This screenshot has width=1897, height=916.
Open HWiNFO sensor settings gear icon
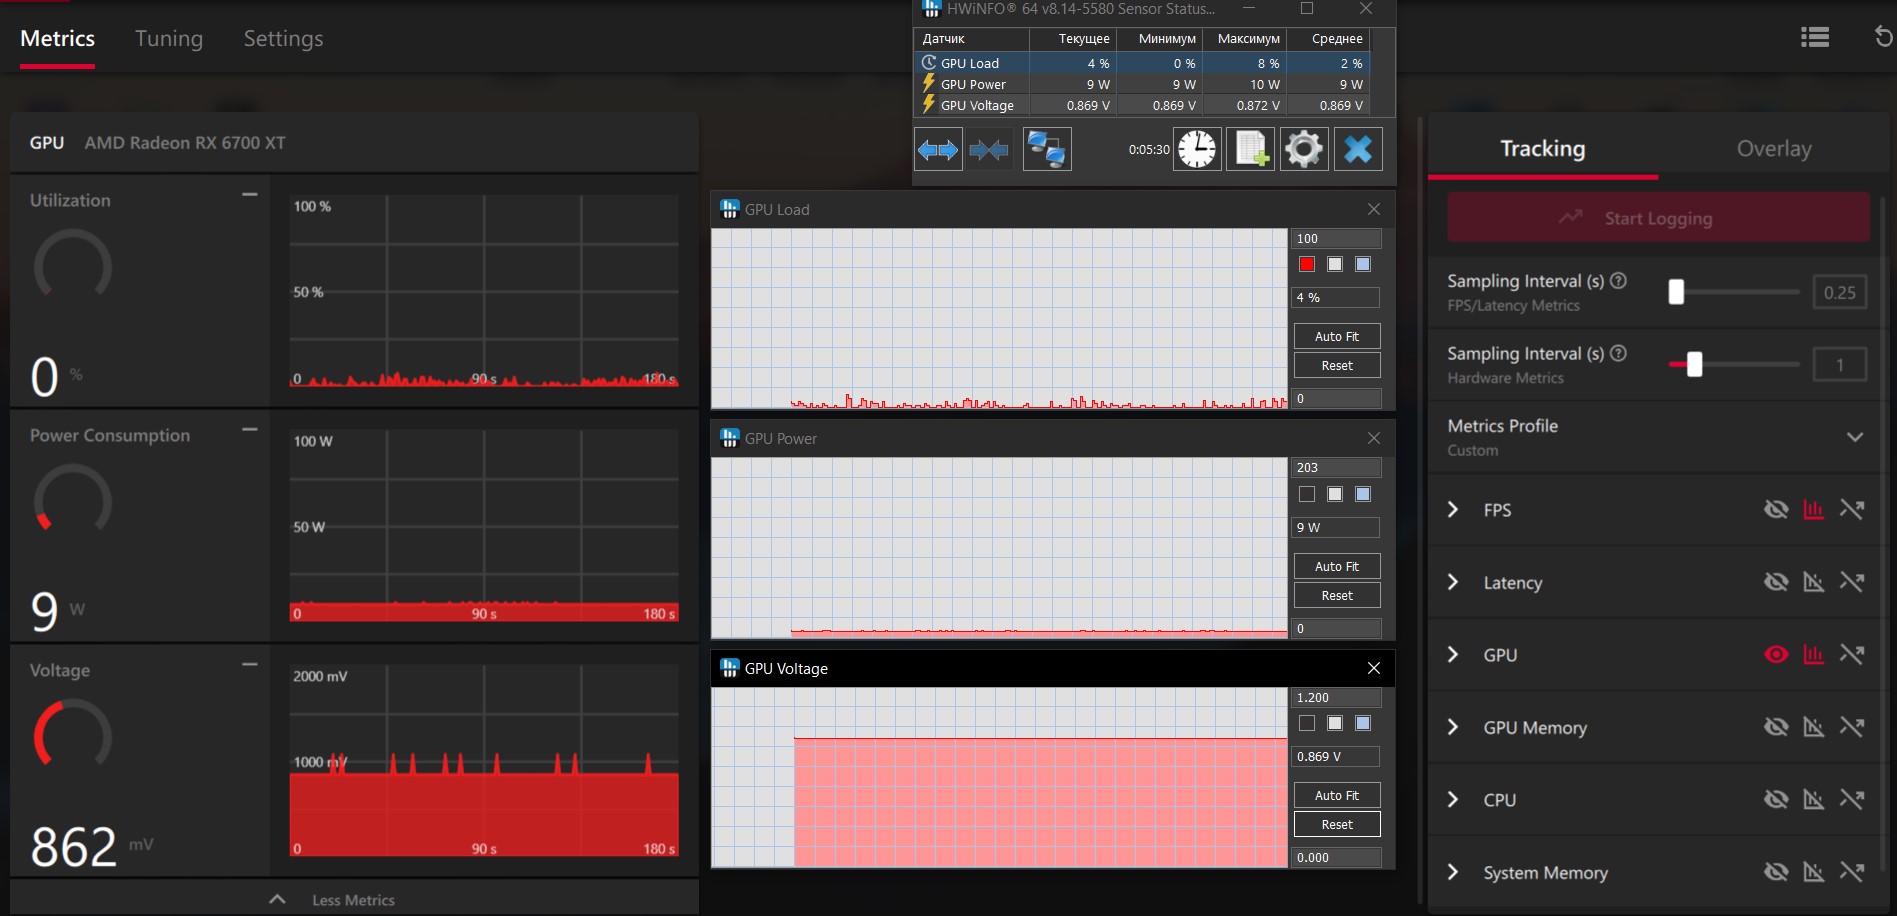point(1304,150)
